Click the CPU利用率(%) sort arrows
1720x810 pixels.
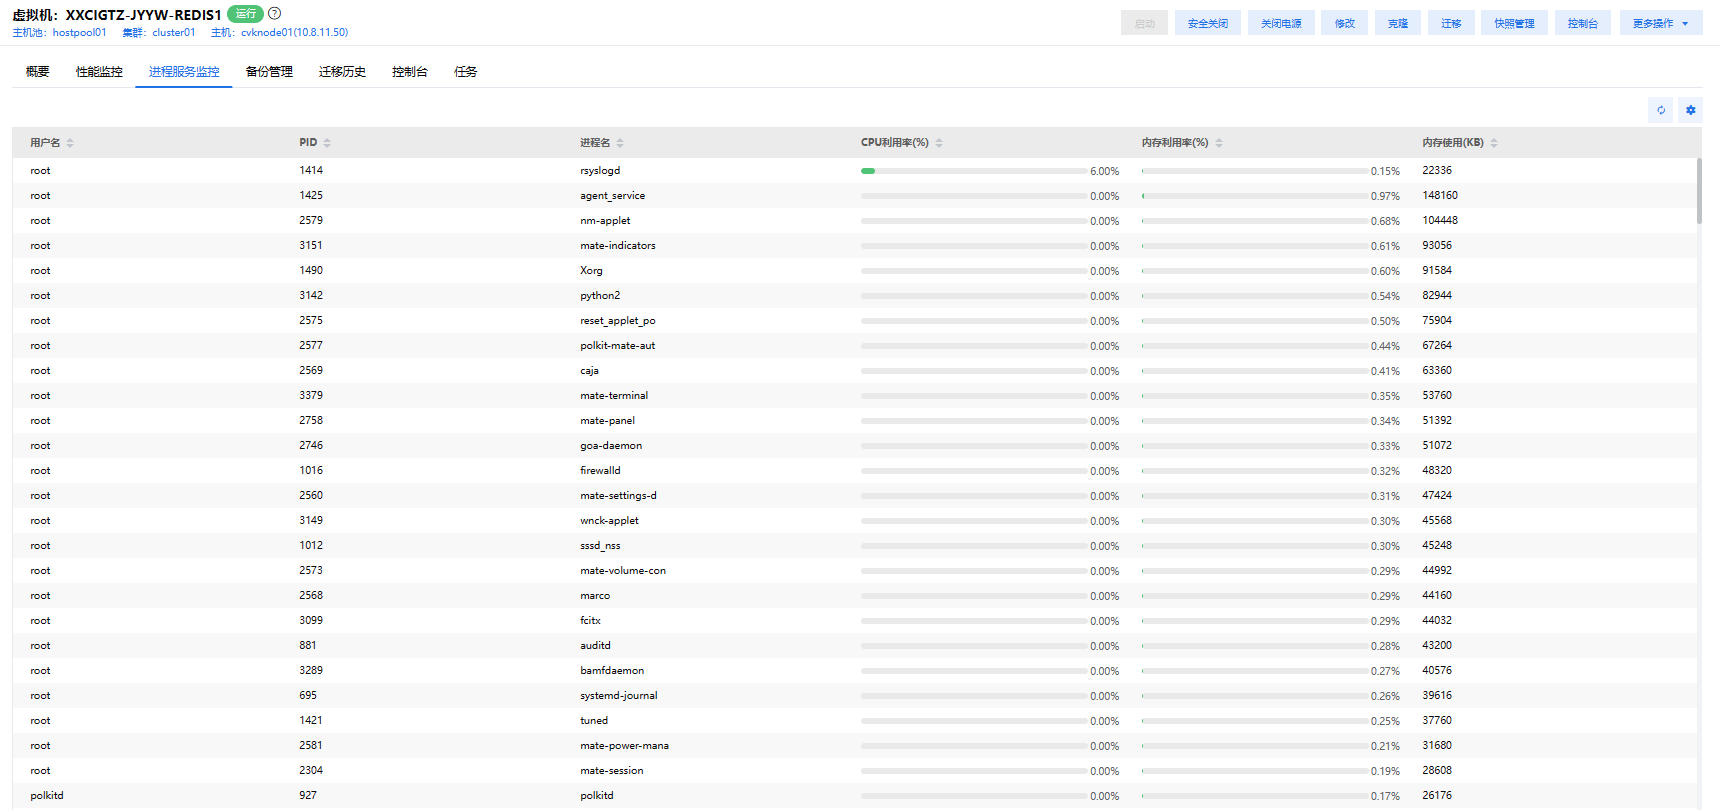pyautogui.click(x=939, y=143)
